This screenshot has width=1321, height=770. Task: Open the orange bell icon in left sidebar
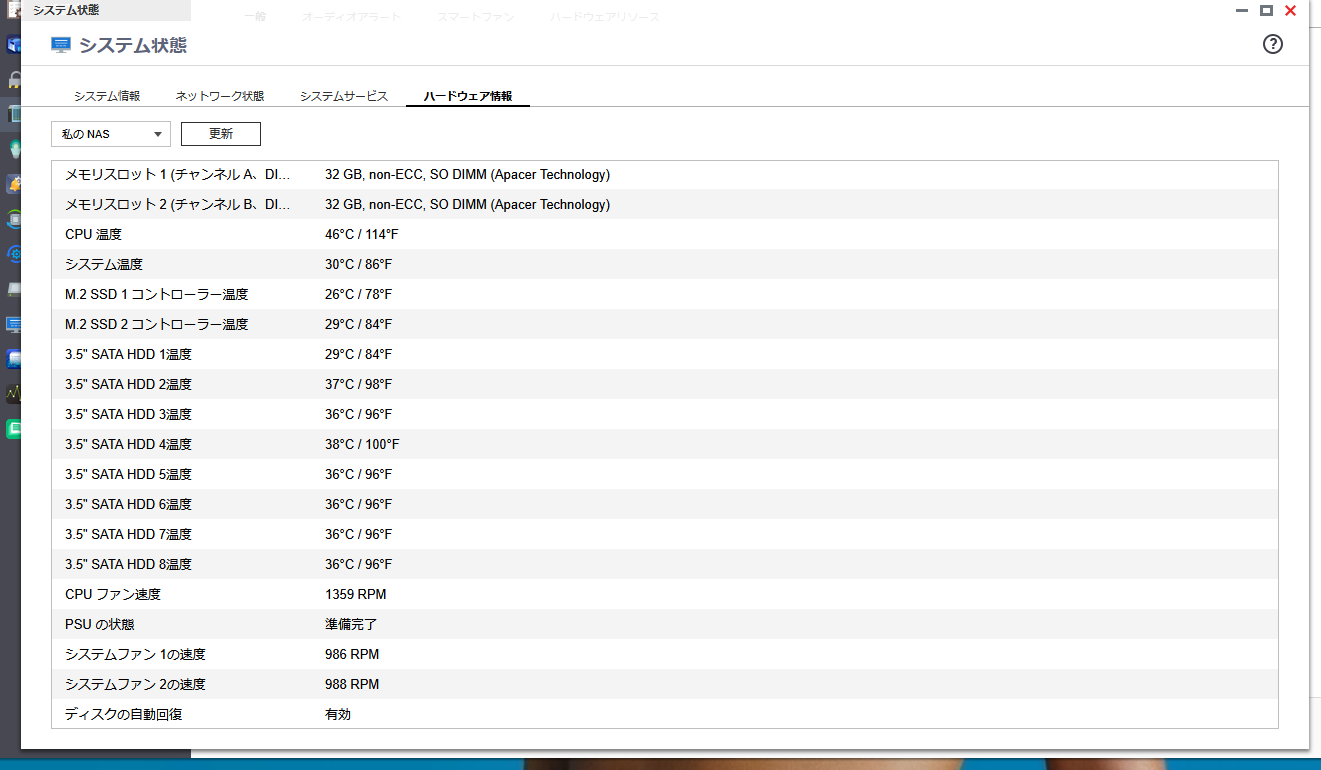click(14, 184)
